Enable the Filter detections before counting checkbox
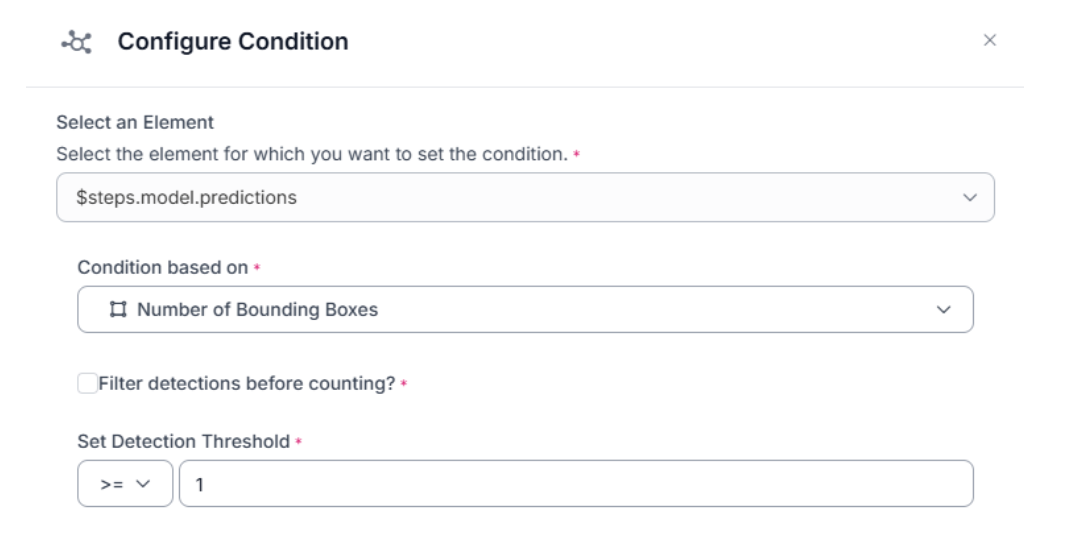Image resolution: width=1068 pixels, height=556 pixels. click(x=87, y=384)
